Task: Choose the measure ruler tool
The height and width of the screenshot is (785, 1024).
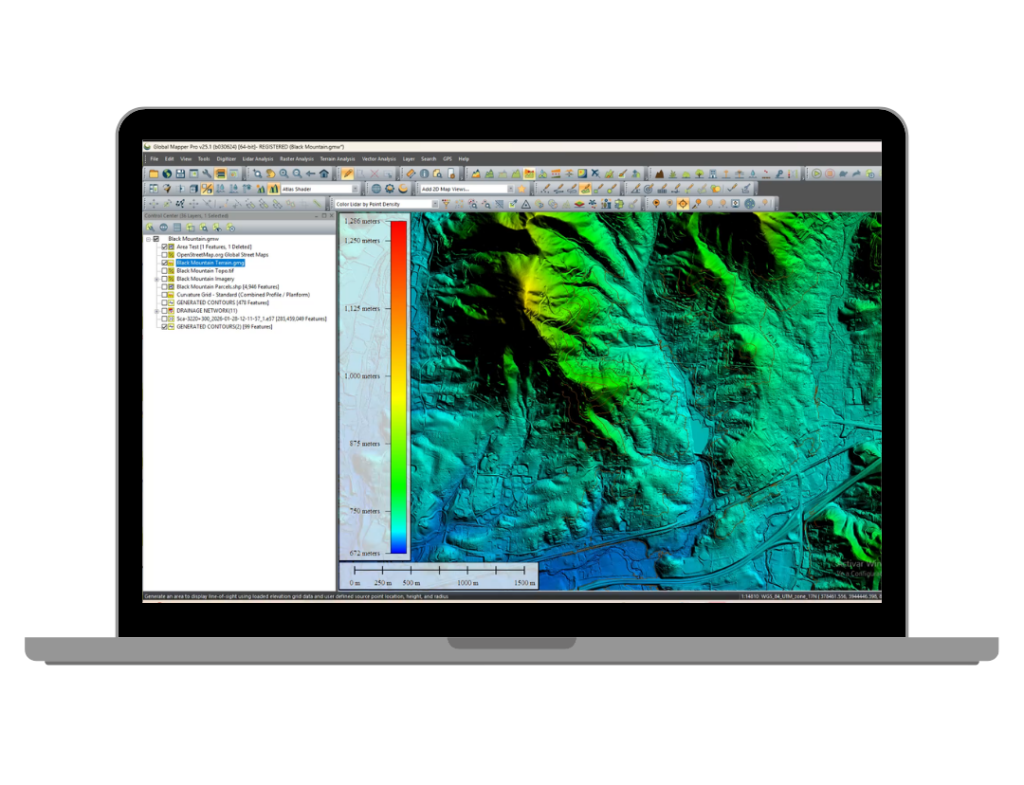Action: [411, 174]
